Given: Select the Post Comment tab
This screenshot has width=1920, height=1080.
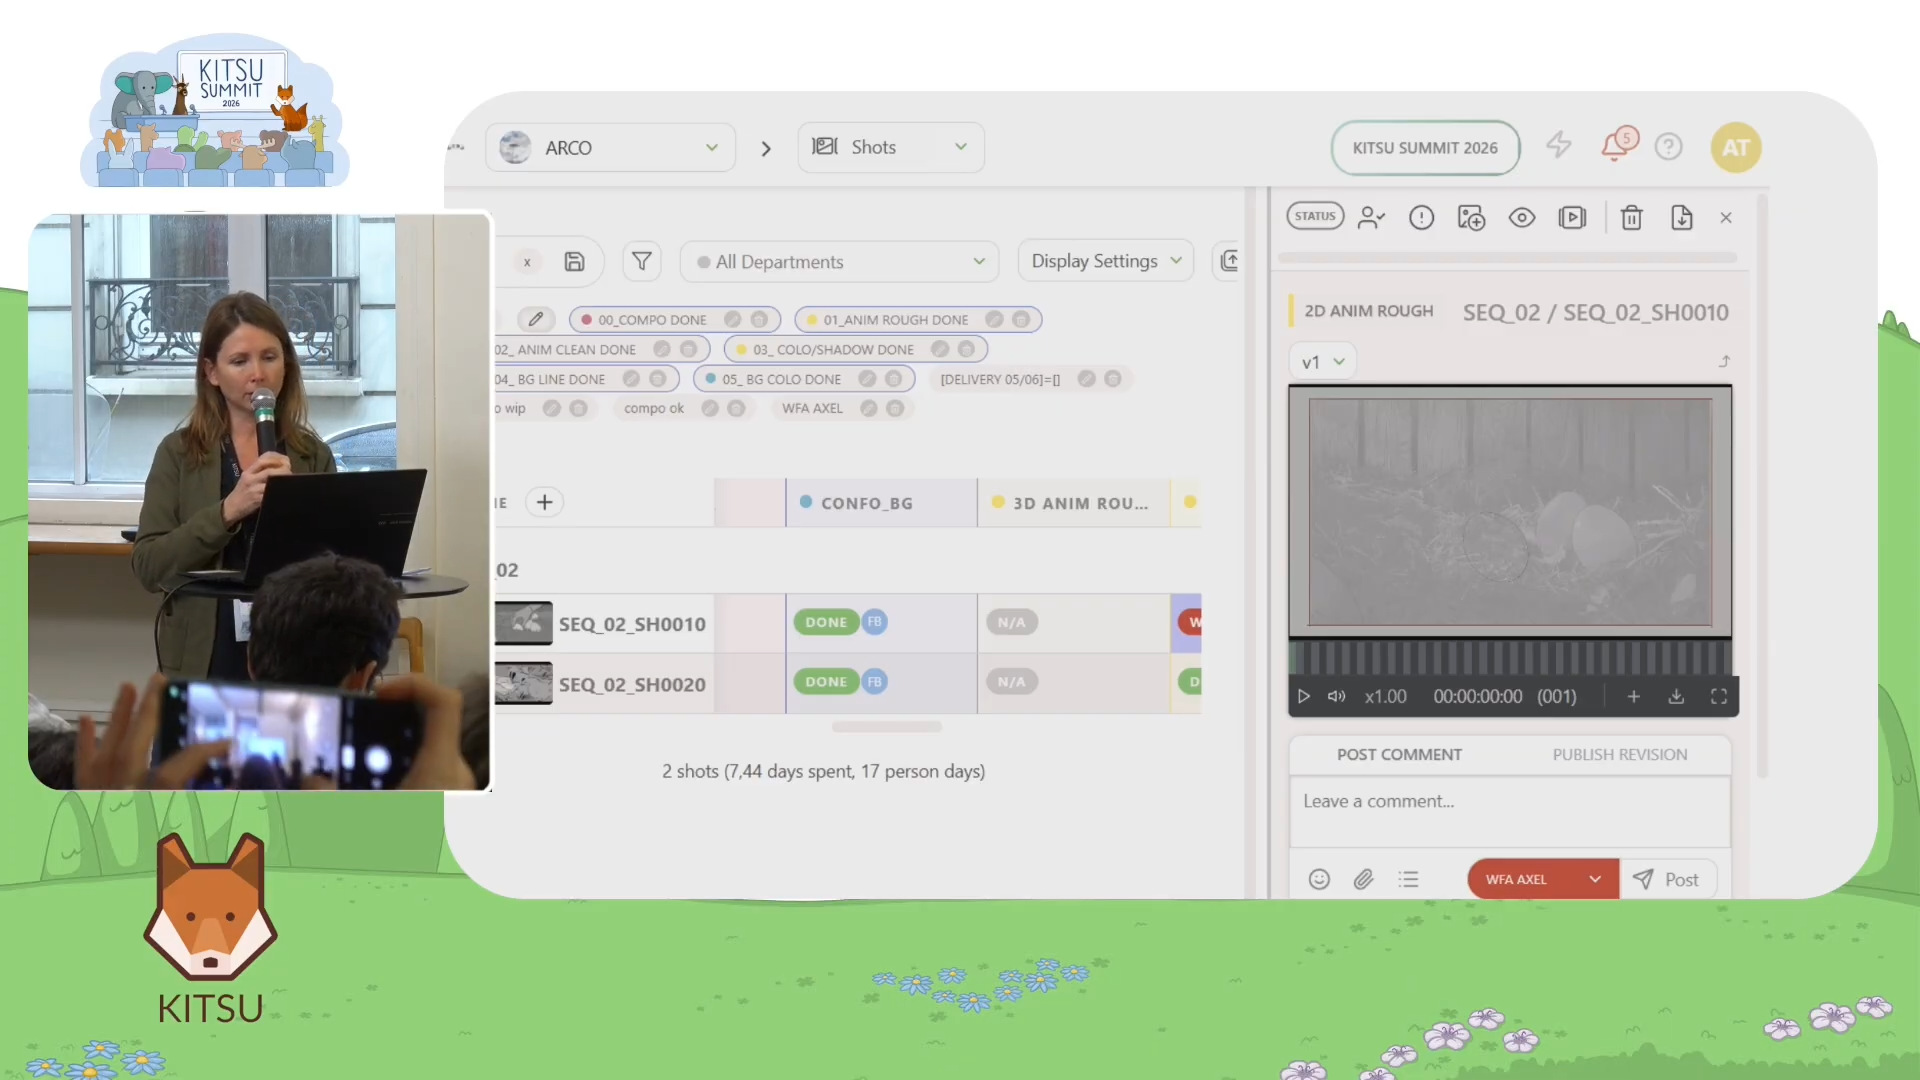Looking at the screenshot, I should (1399, 754).
